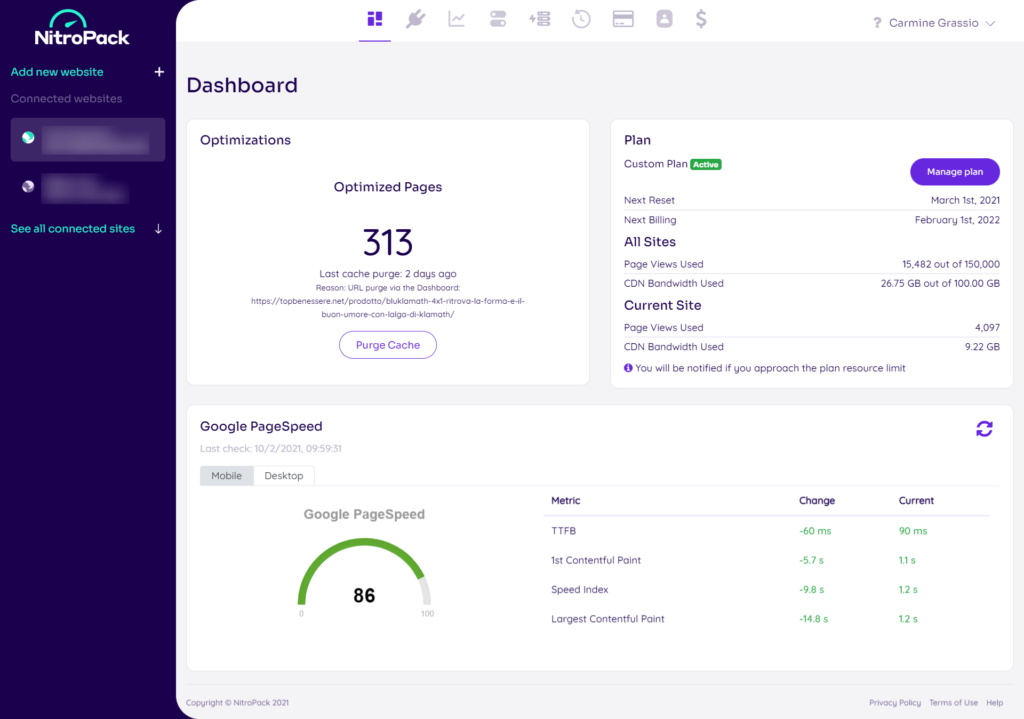
Task: Click the Optimized Pages count 313
Action: tap(388, 242)
